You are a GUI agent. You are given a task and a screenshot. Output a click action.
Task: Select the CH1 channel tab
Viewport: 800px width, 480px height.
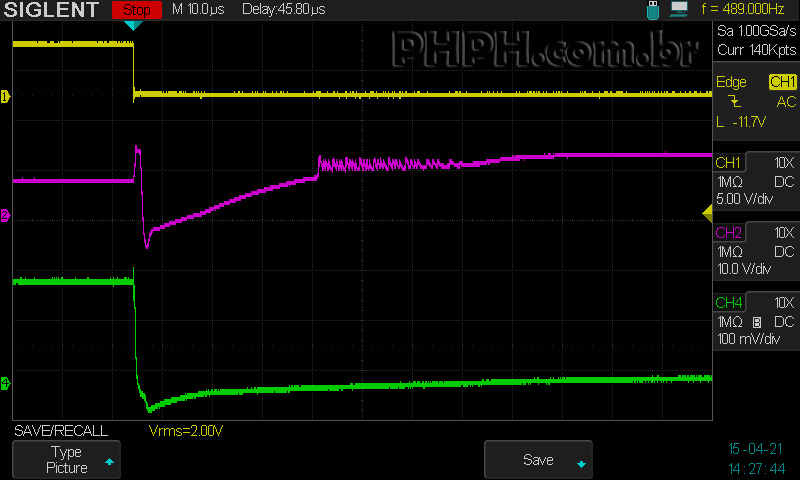point(729,163)
